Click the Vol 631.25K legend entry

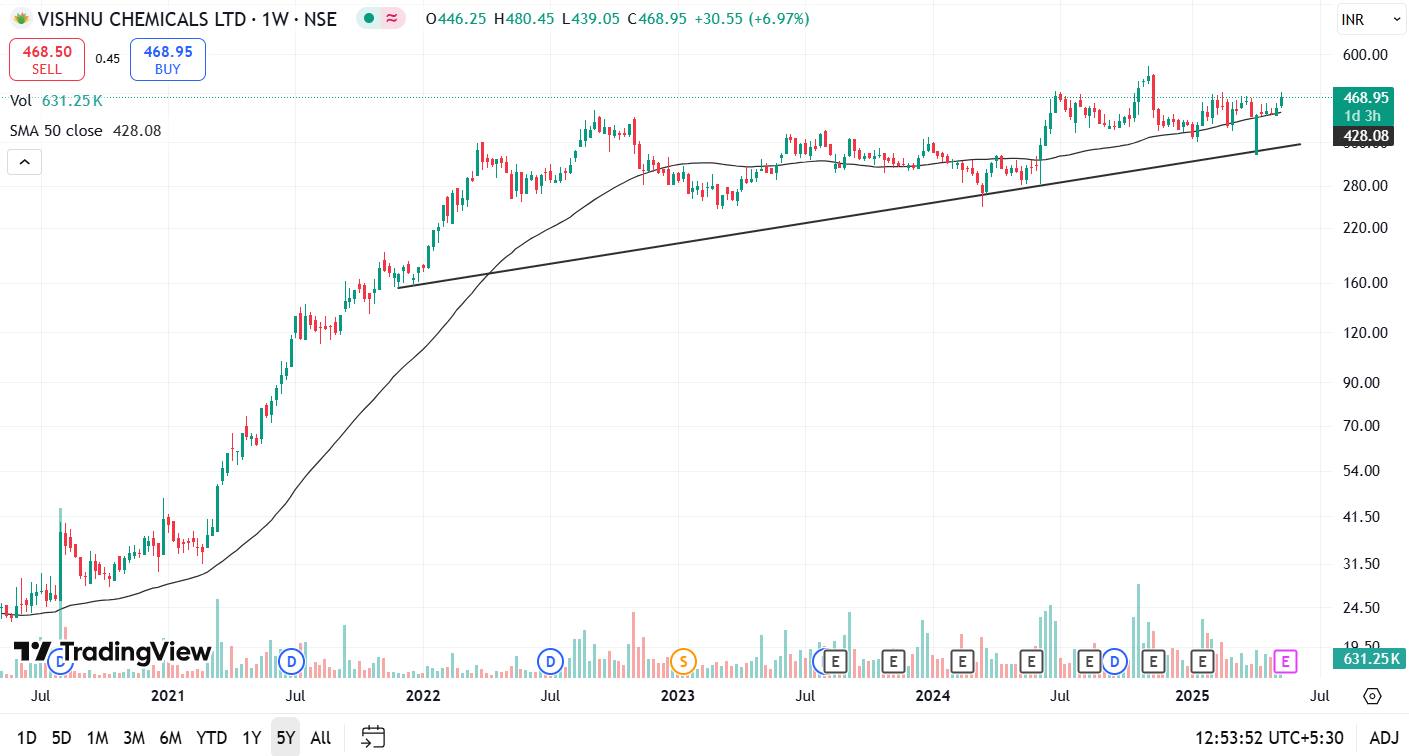click(56, 101)
